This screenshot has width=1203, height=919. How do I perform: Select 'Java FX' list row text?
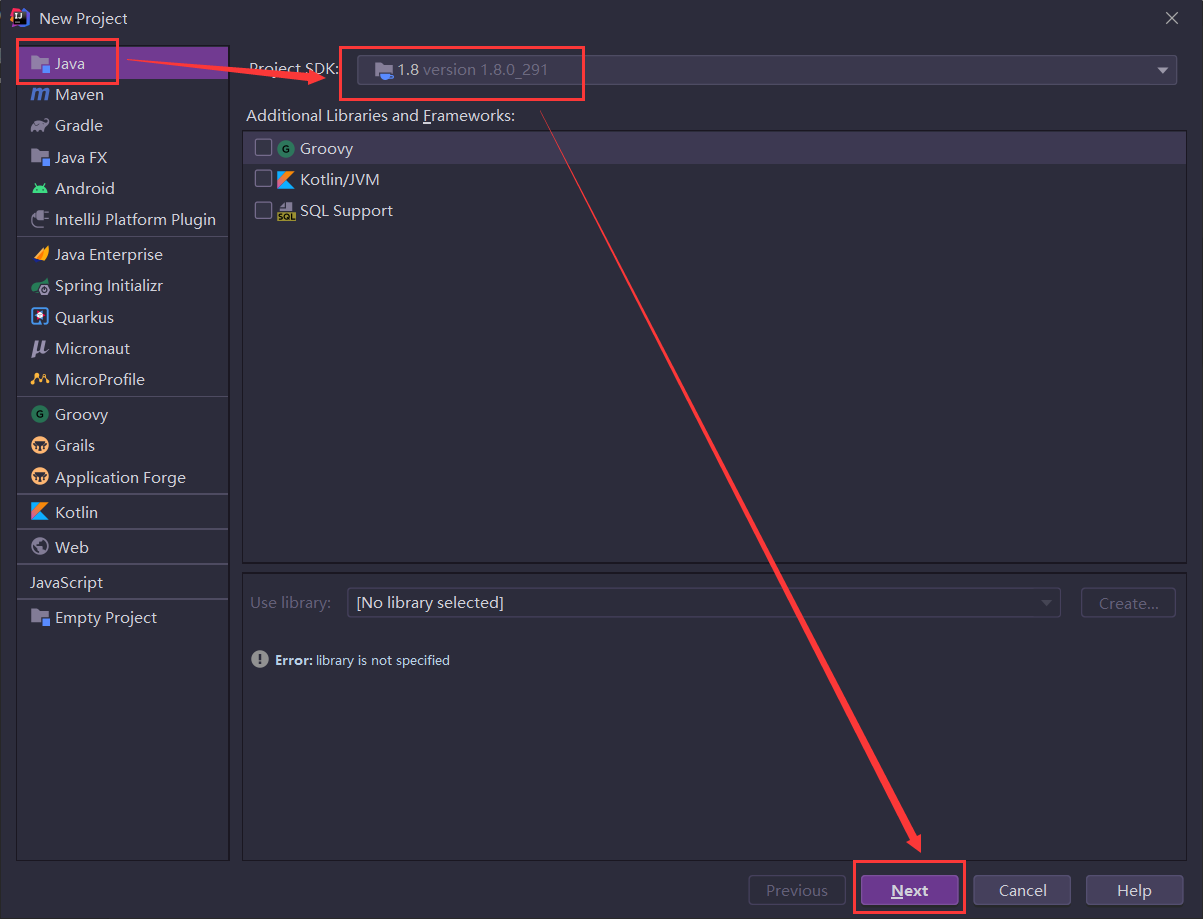click(81, 157)
